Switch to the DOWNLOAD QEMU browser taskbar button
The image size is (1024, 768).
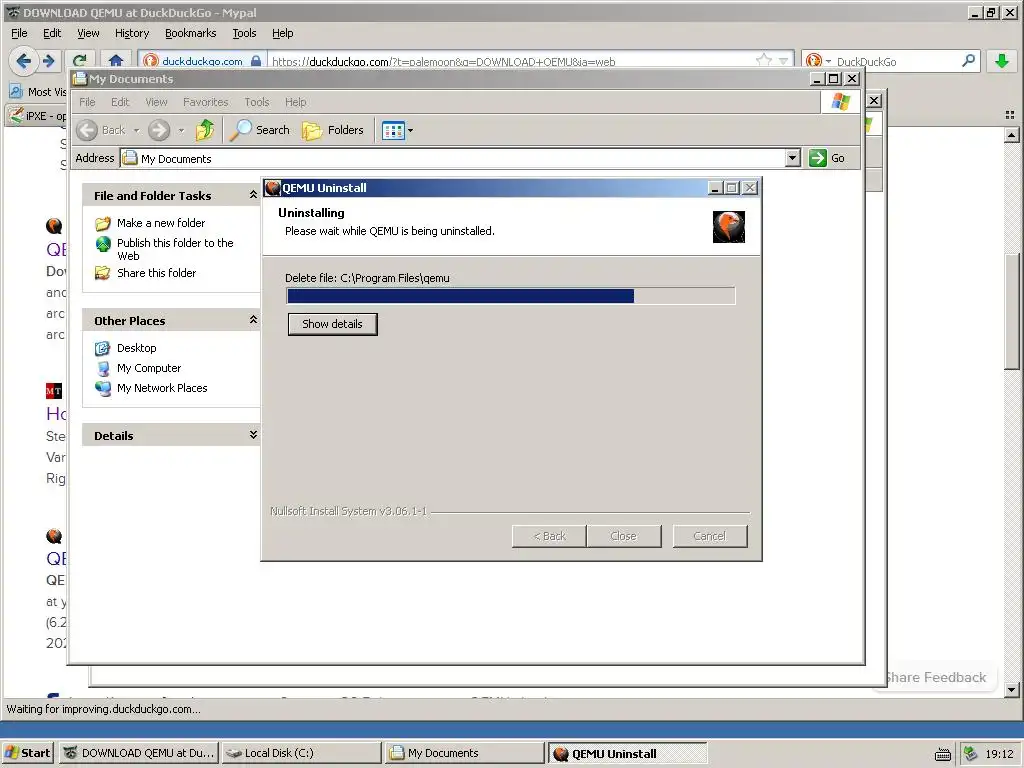(x=139, y=753)
